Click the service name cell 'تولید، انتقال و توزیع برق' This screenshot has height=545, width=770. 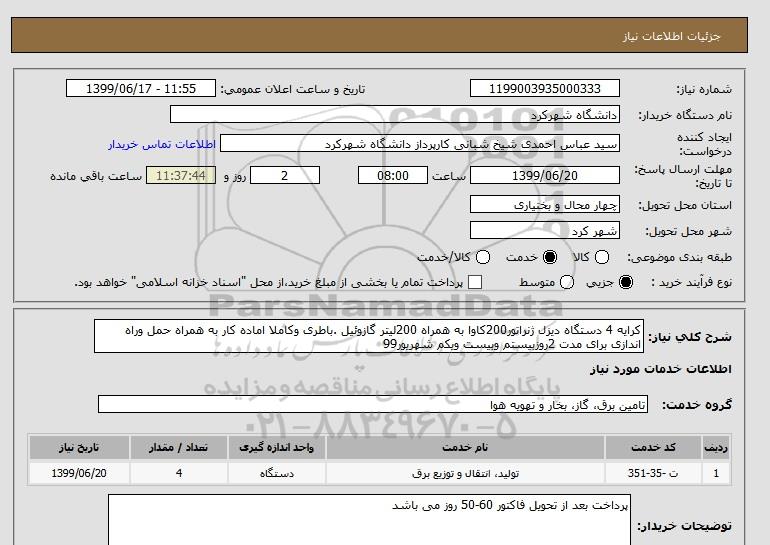point(465,473)
